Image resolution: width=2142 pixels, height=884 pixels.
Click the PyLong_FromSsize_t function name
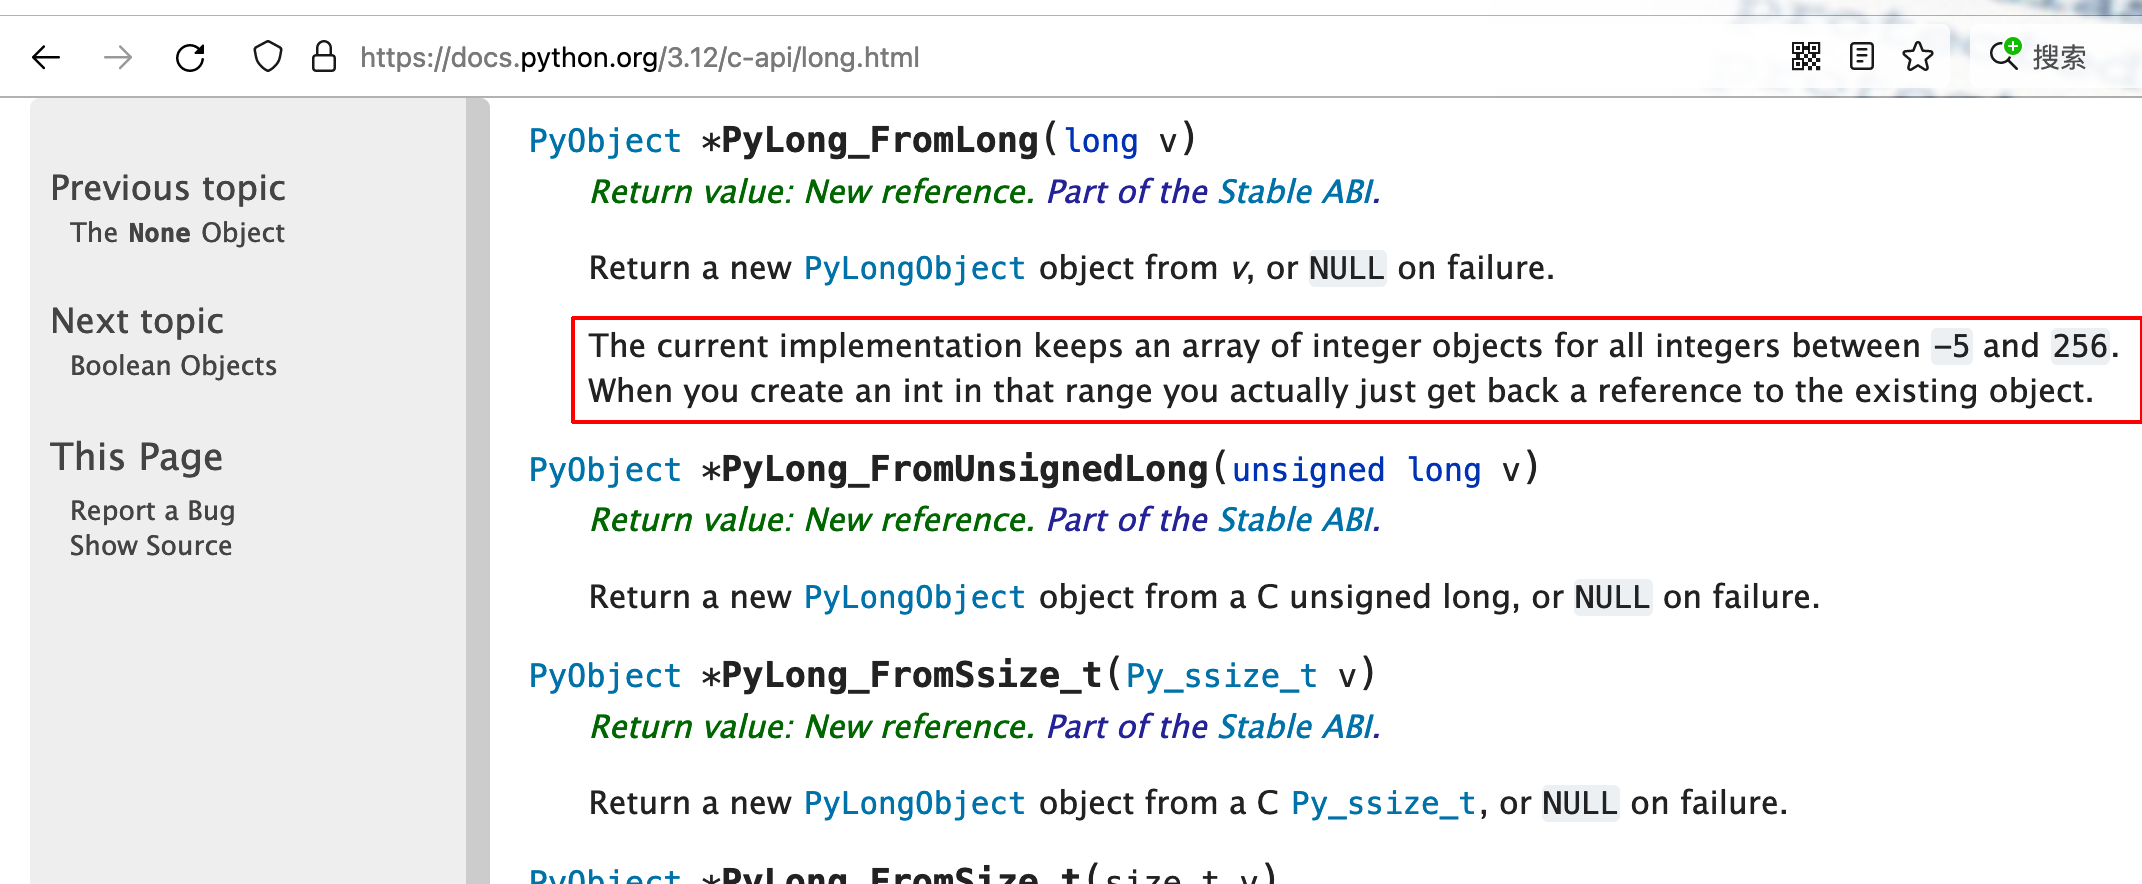coord(912,675)
